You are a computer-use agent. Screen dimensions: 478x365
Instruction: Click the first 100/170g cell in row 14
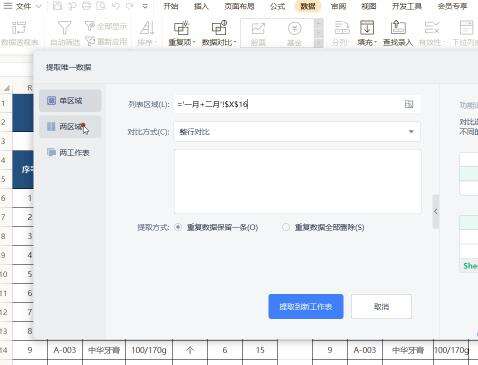coord(149,350)
